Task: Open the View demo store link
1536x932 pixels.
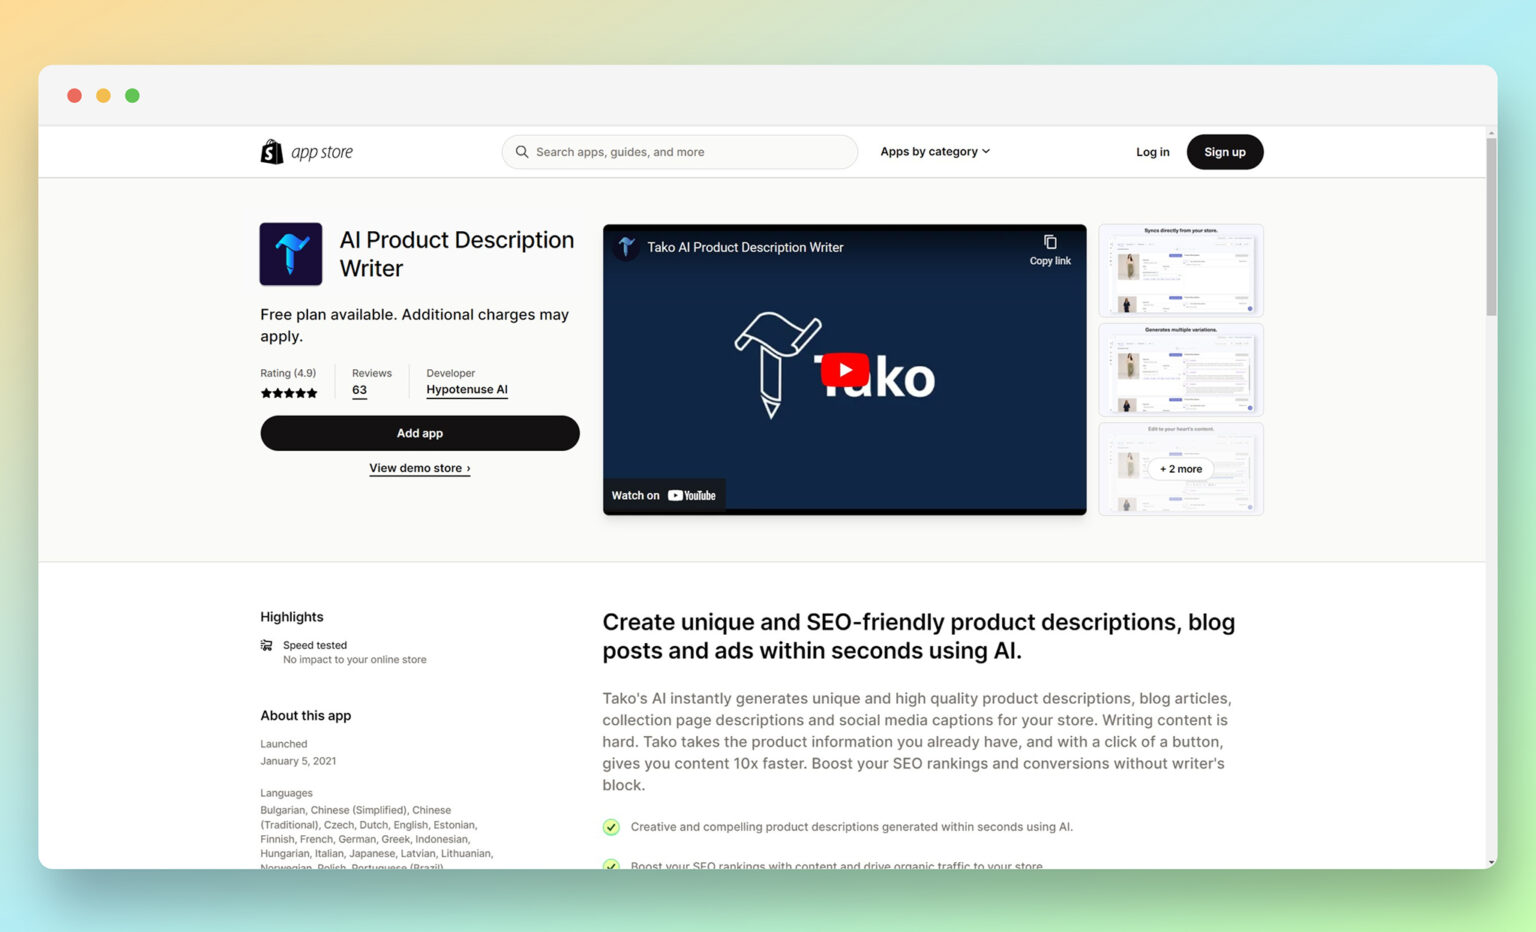Action: pyautogui.click(x=419, y=468)
